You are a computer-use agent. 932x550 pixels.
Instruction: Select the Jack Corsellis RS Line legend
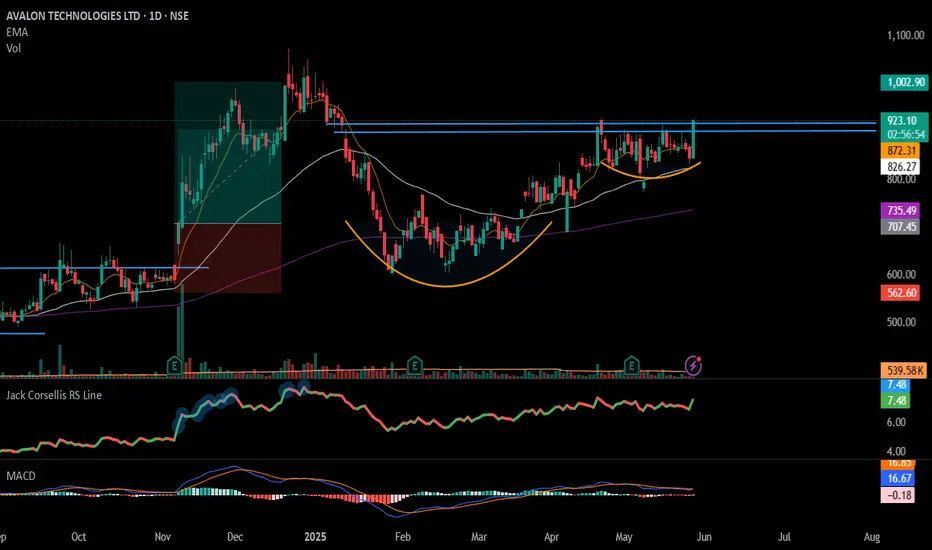click(x=54, y=395)
